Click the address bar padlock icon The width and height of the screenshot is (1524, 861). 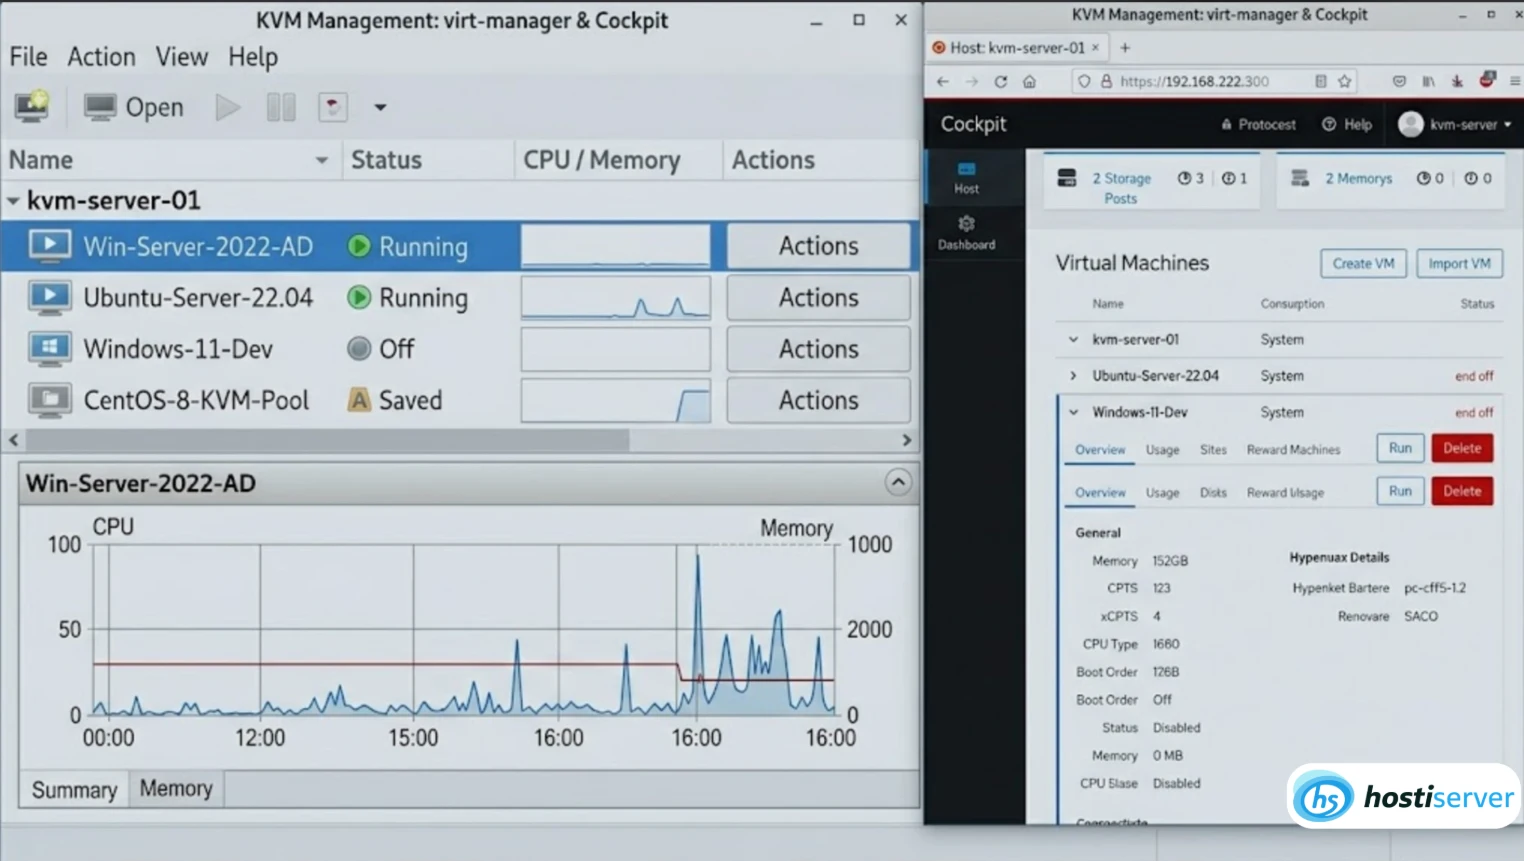[x=1106, y=81]
